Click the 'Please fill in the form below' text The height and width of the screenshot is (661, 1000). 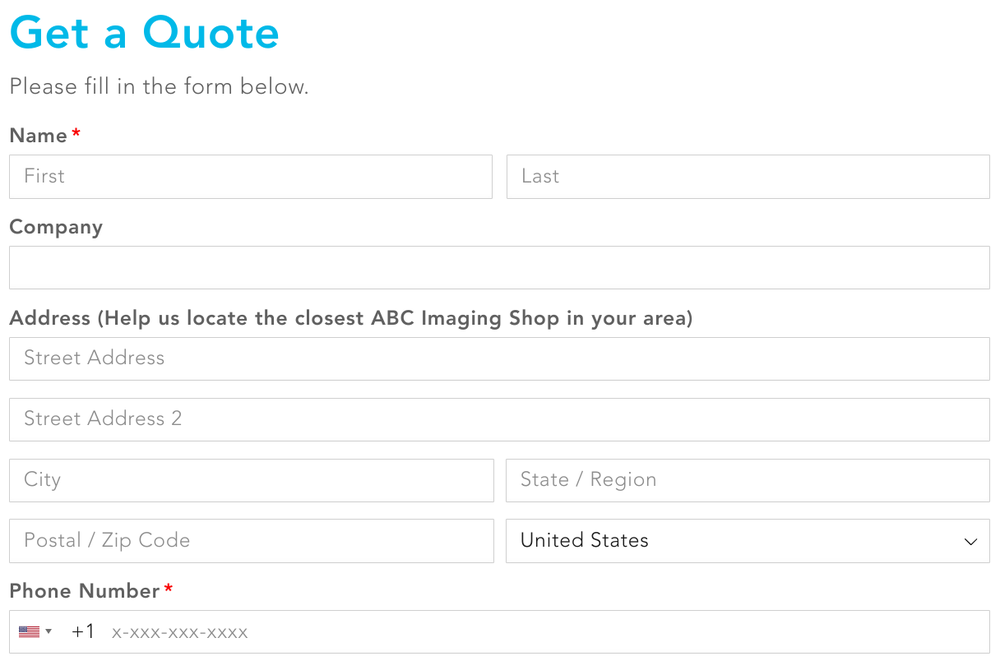[159, 87]
